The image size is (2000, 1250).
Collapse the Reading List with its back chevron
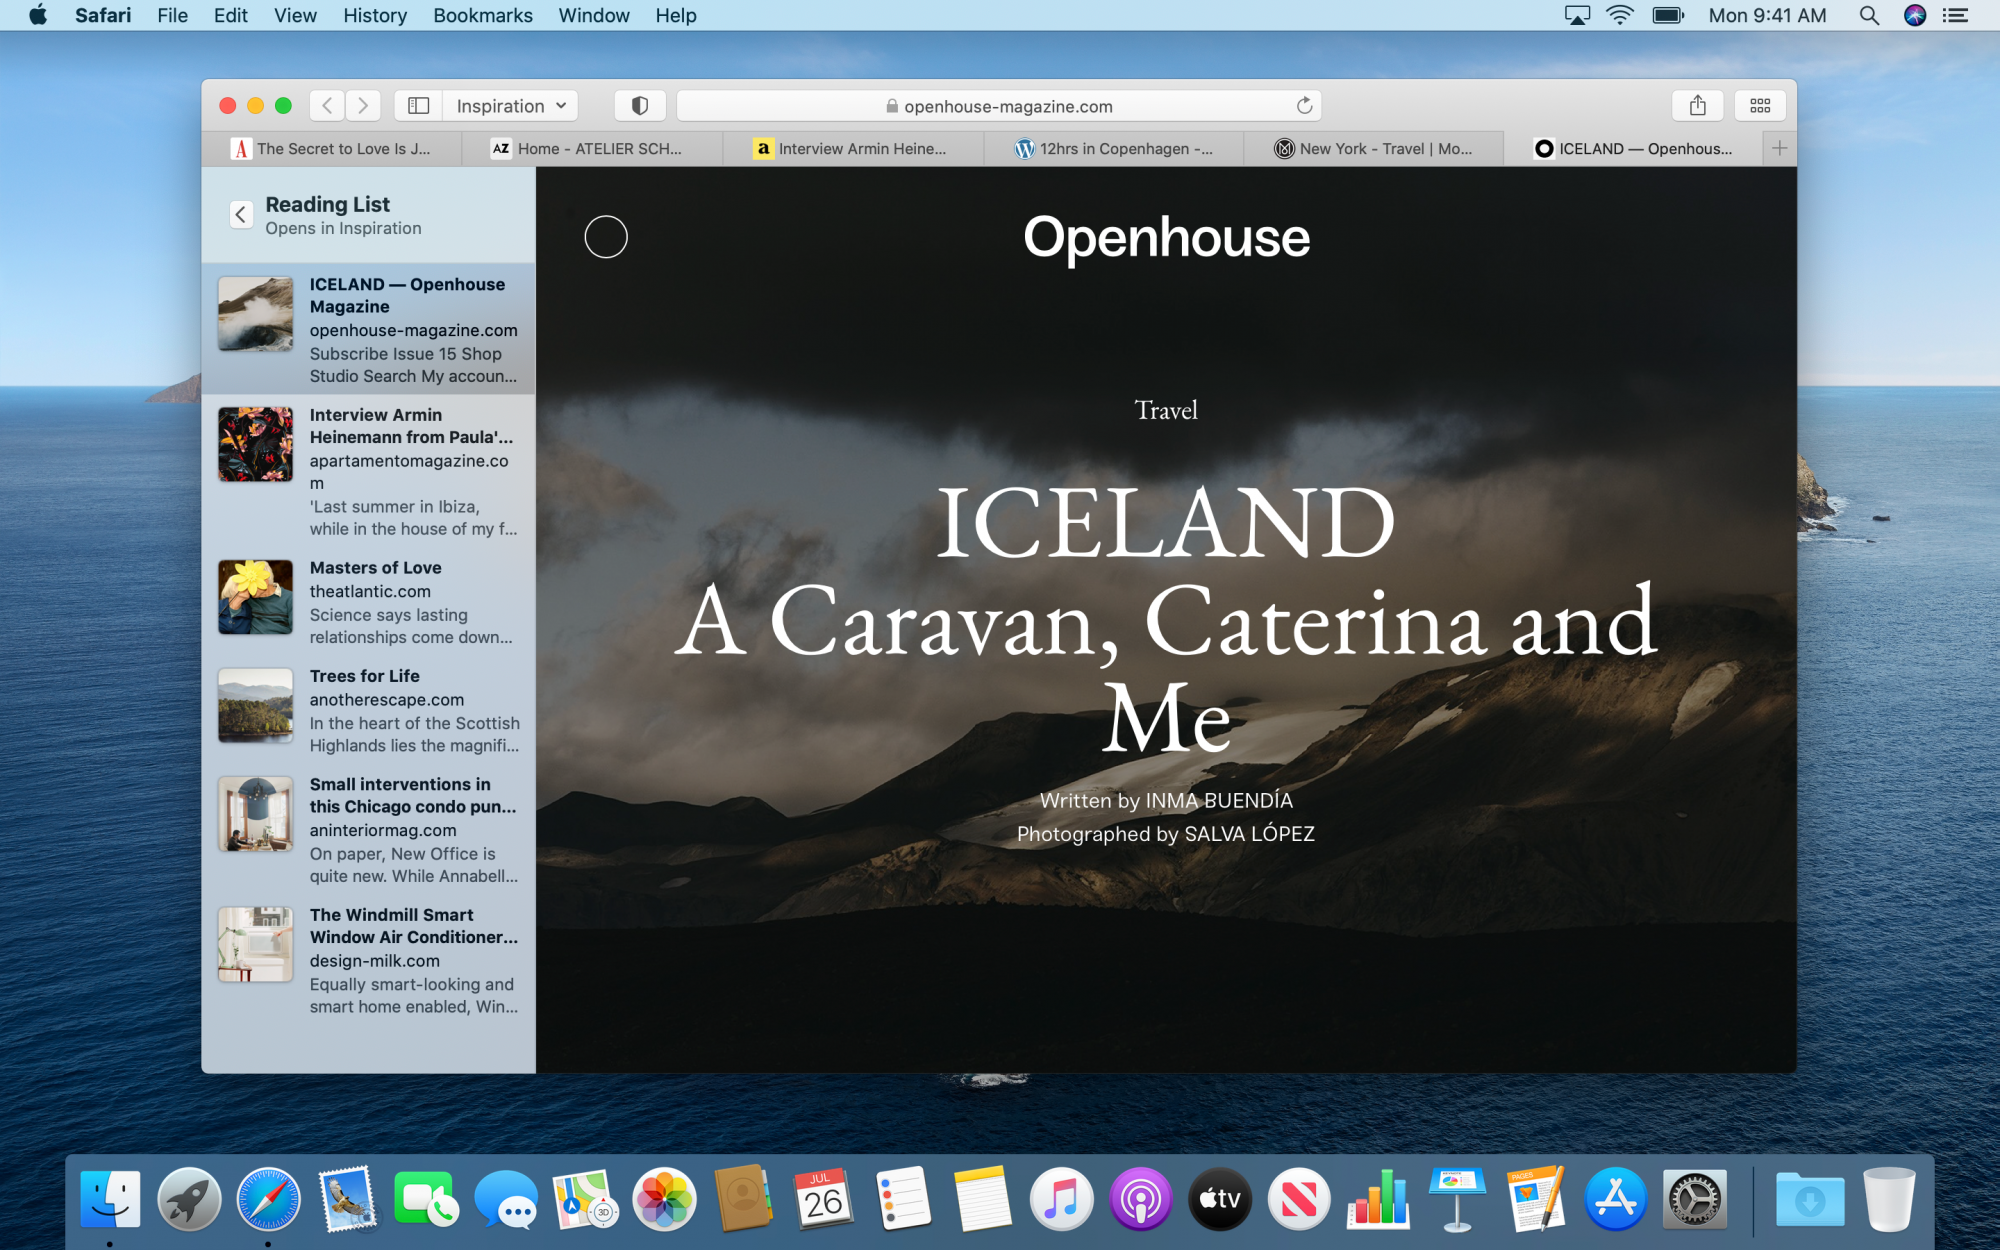point(241,214)
